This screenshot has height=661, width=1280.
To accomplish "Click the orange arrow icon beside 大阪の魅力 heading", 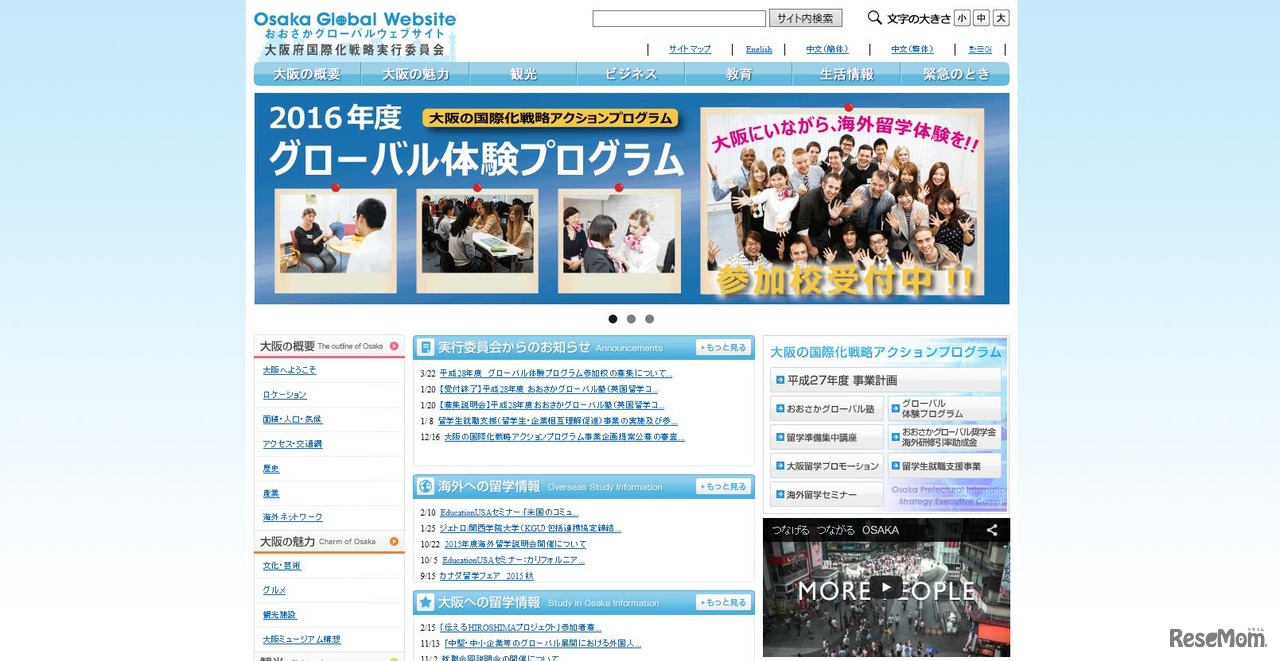I will pos(394,540).
